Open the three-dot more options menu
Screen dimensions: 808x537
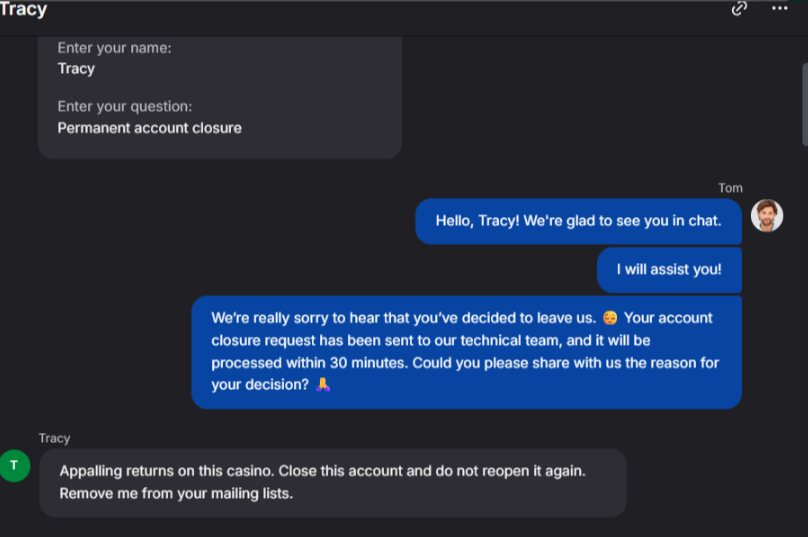tap(780, 9)
